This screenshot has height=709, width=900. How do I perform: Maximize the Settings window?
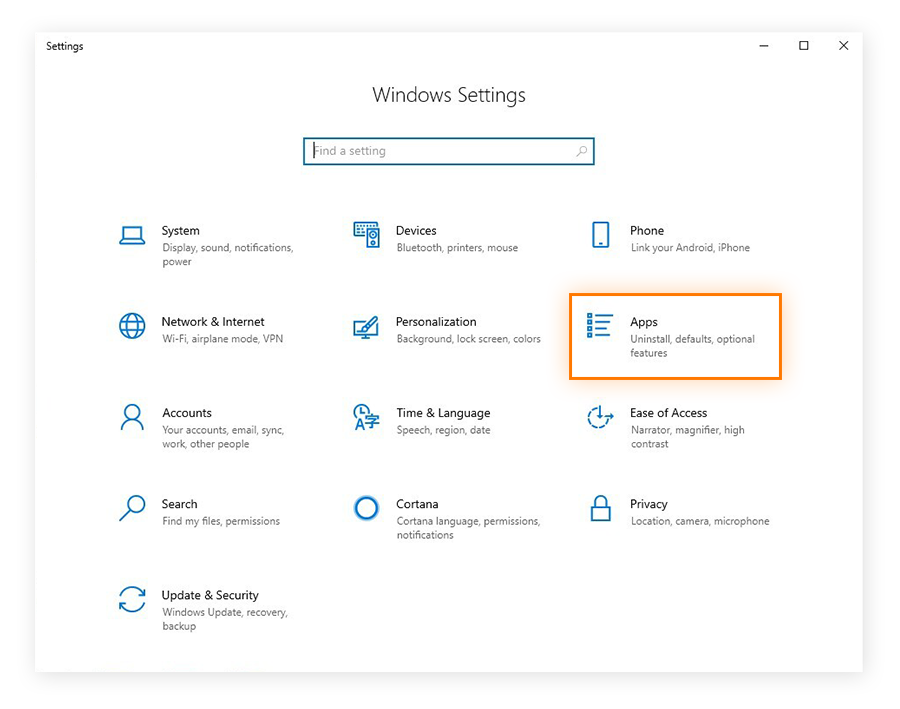(x=804, y=45)
